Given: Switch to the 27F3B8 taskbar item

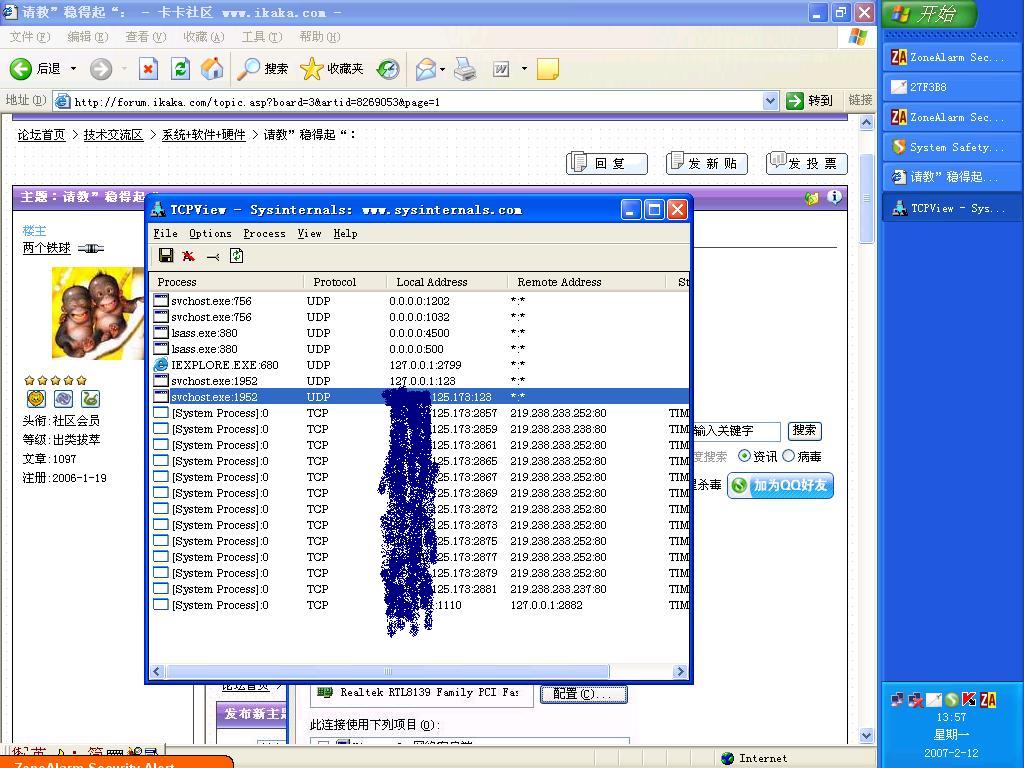Looking at the screenshot, I should pyautogui.click(x=952, y=87).
